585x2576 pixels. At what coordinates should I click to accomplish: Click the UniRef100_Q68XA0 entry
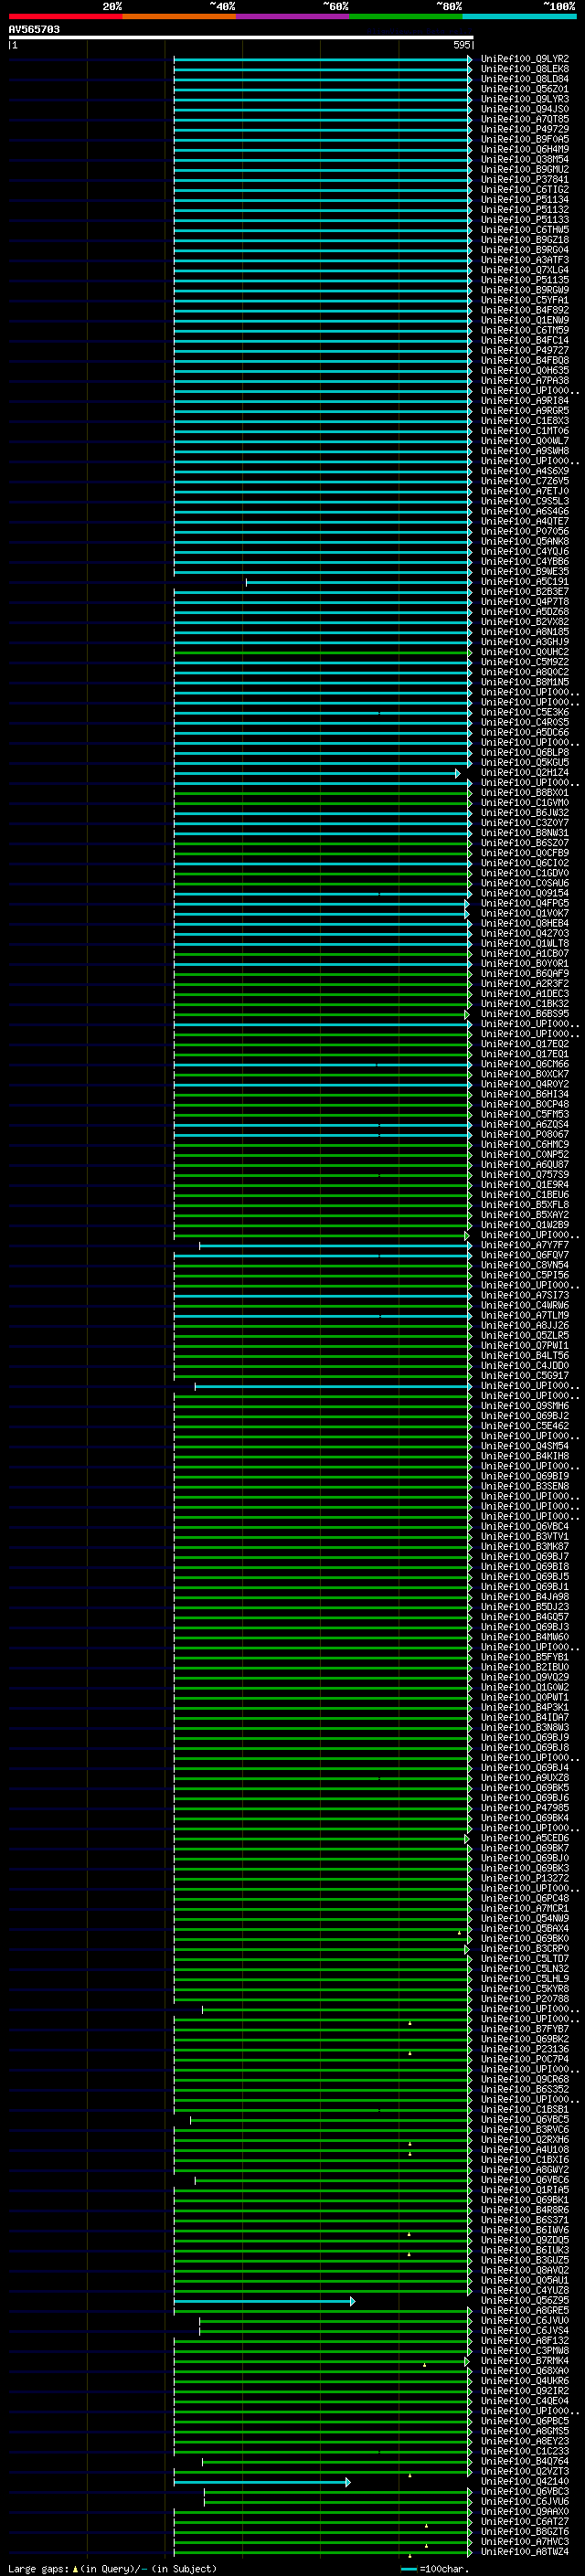pyautogui.click(x=524, y=2372)
